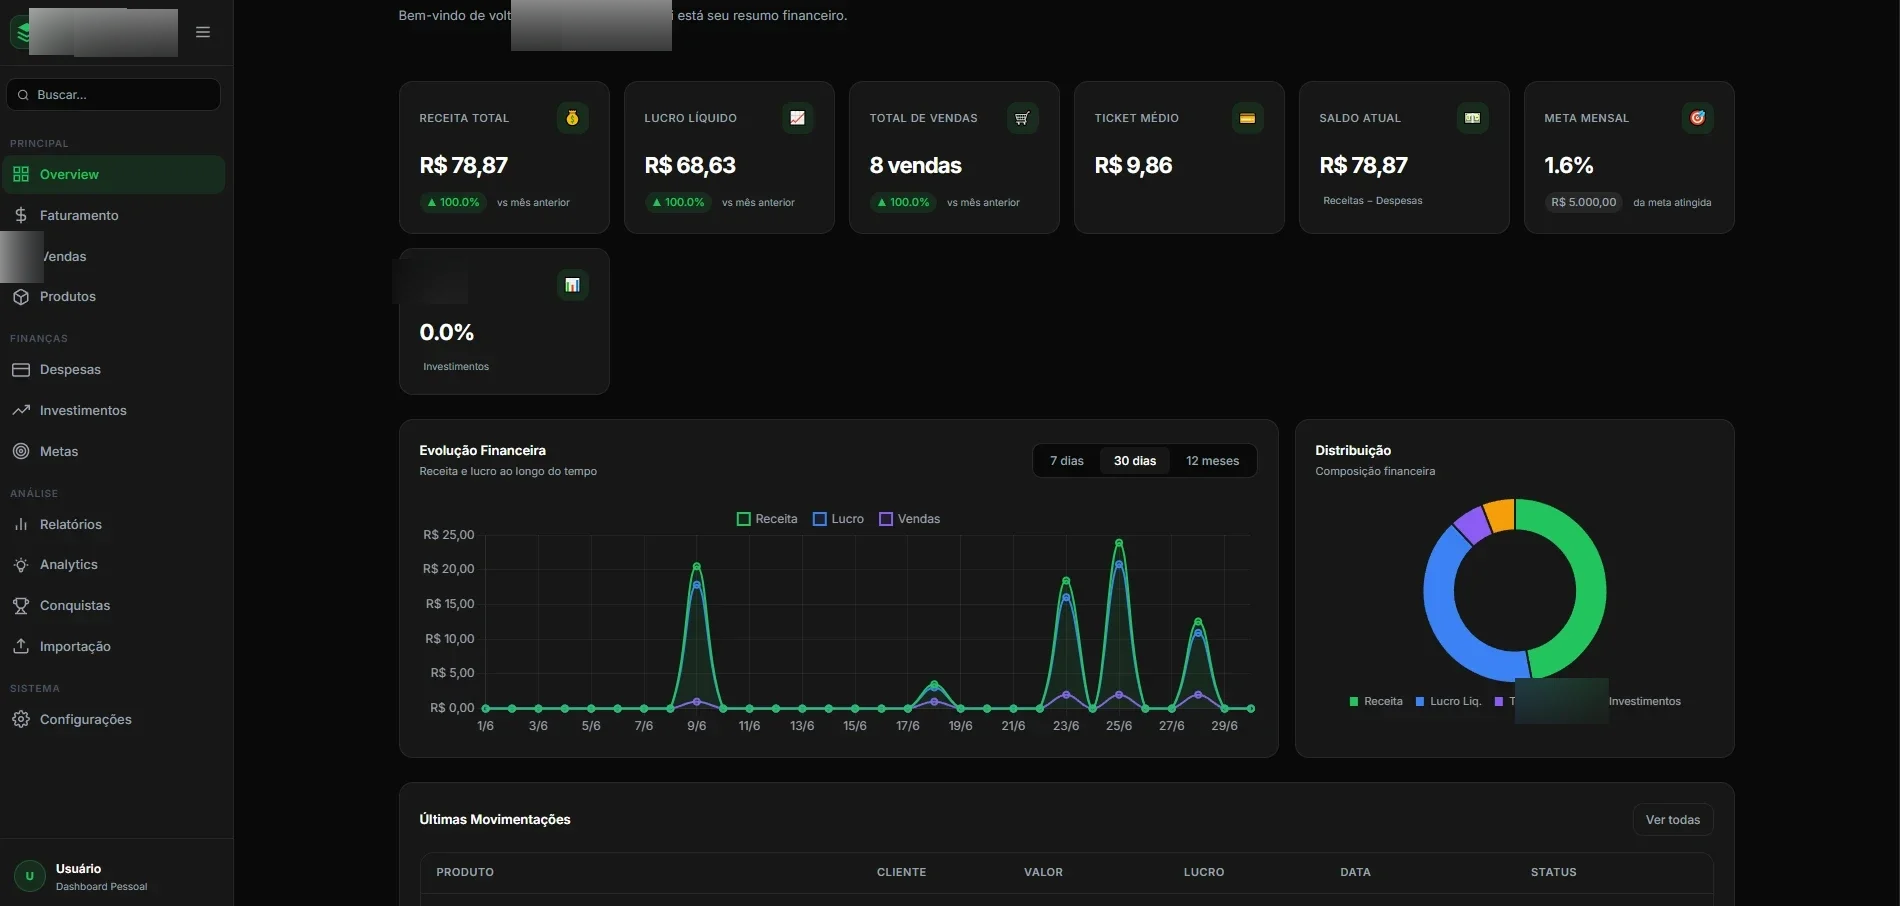The width and height of the screenshot is (1900, 906).
Task: Collapse sidebar using the hamburger menu icon
Action: pos(203,32)
